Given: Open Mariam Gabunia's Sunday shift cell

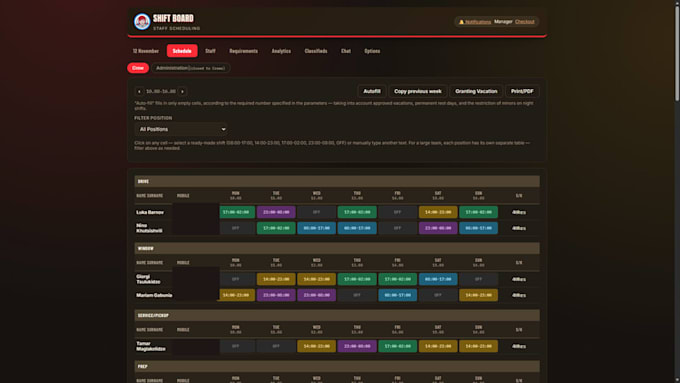Looking at the screenshot, I should [x=478, y=295].
